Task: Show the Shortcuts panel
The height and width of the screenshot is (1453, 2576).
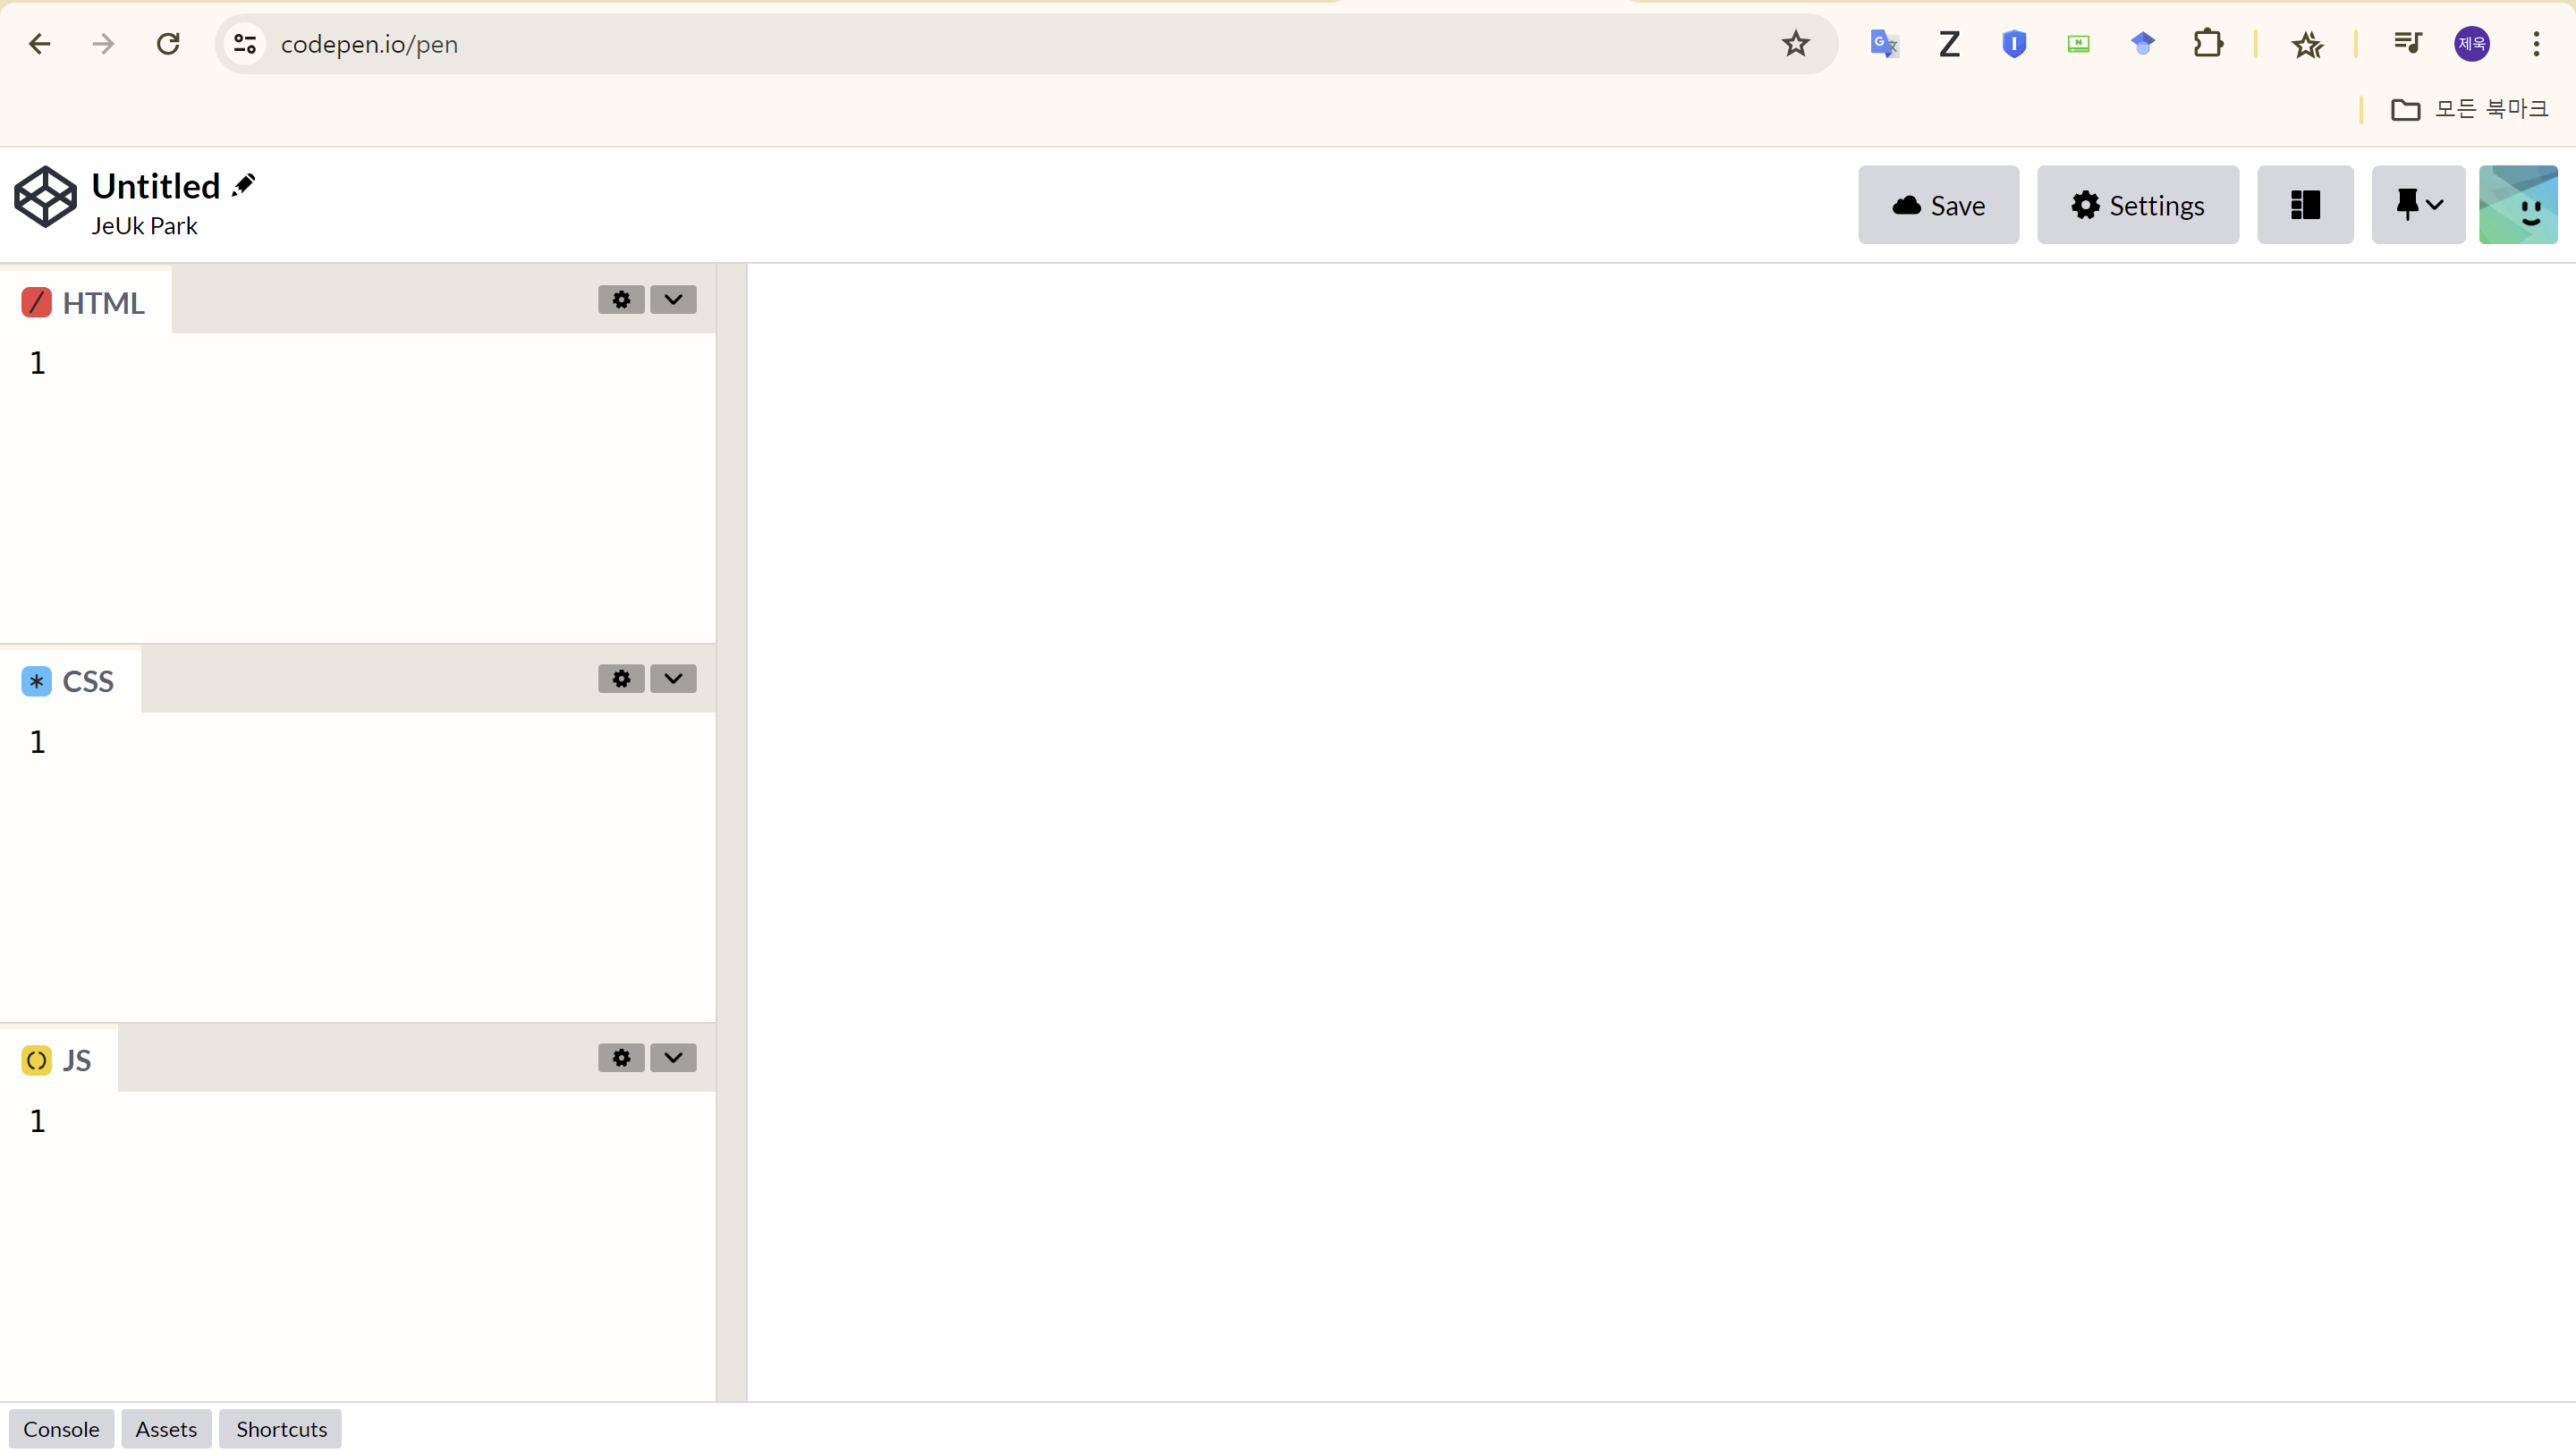Action: [281, 1429]
